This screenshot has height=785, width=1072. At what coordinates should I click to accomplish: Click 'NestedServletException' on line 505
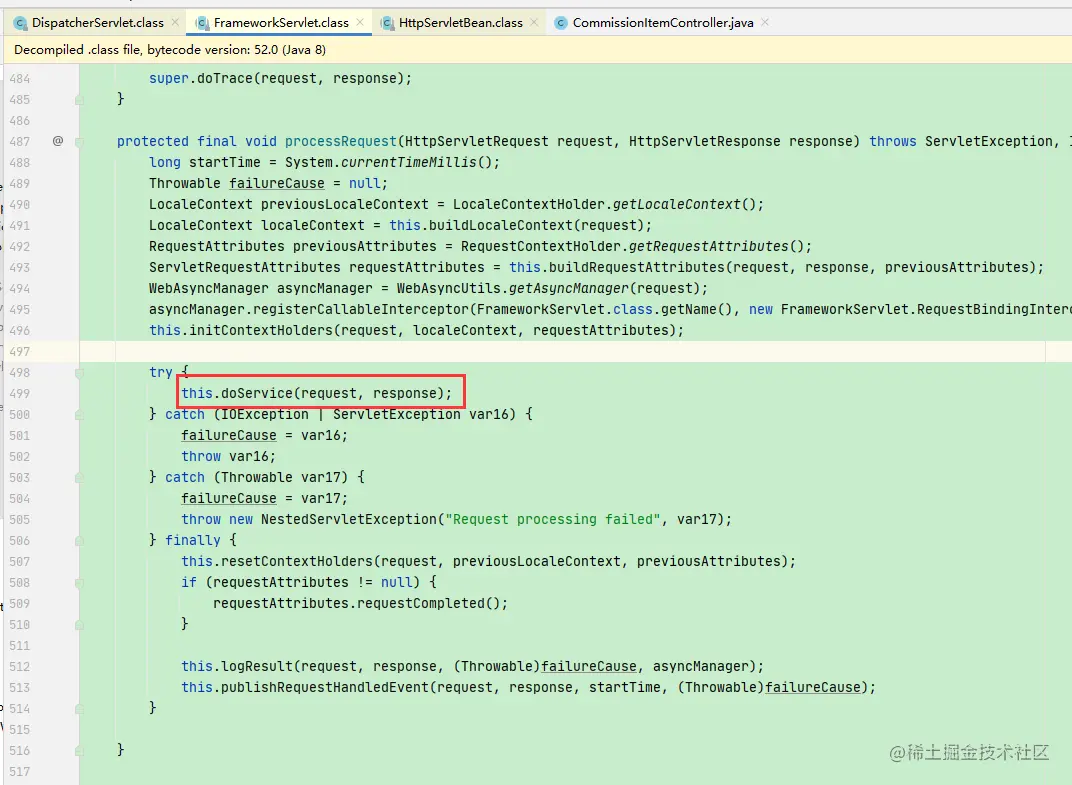pyautogui.click(x=349, y=520)
